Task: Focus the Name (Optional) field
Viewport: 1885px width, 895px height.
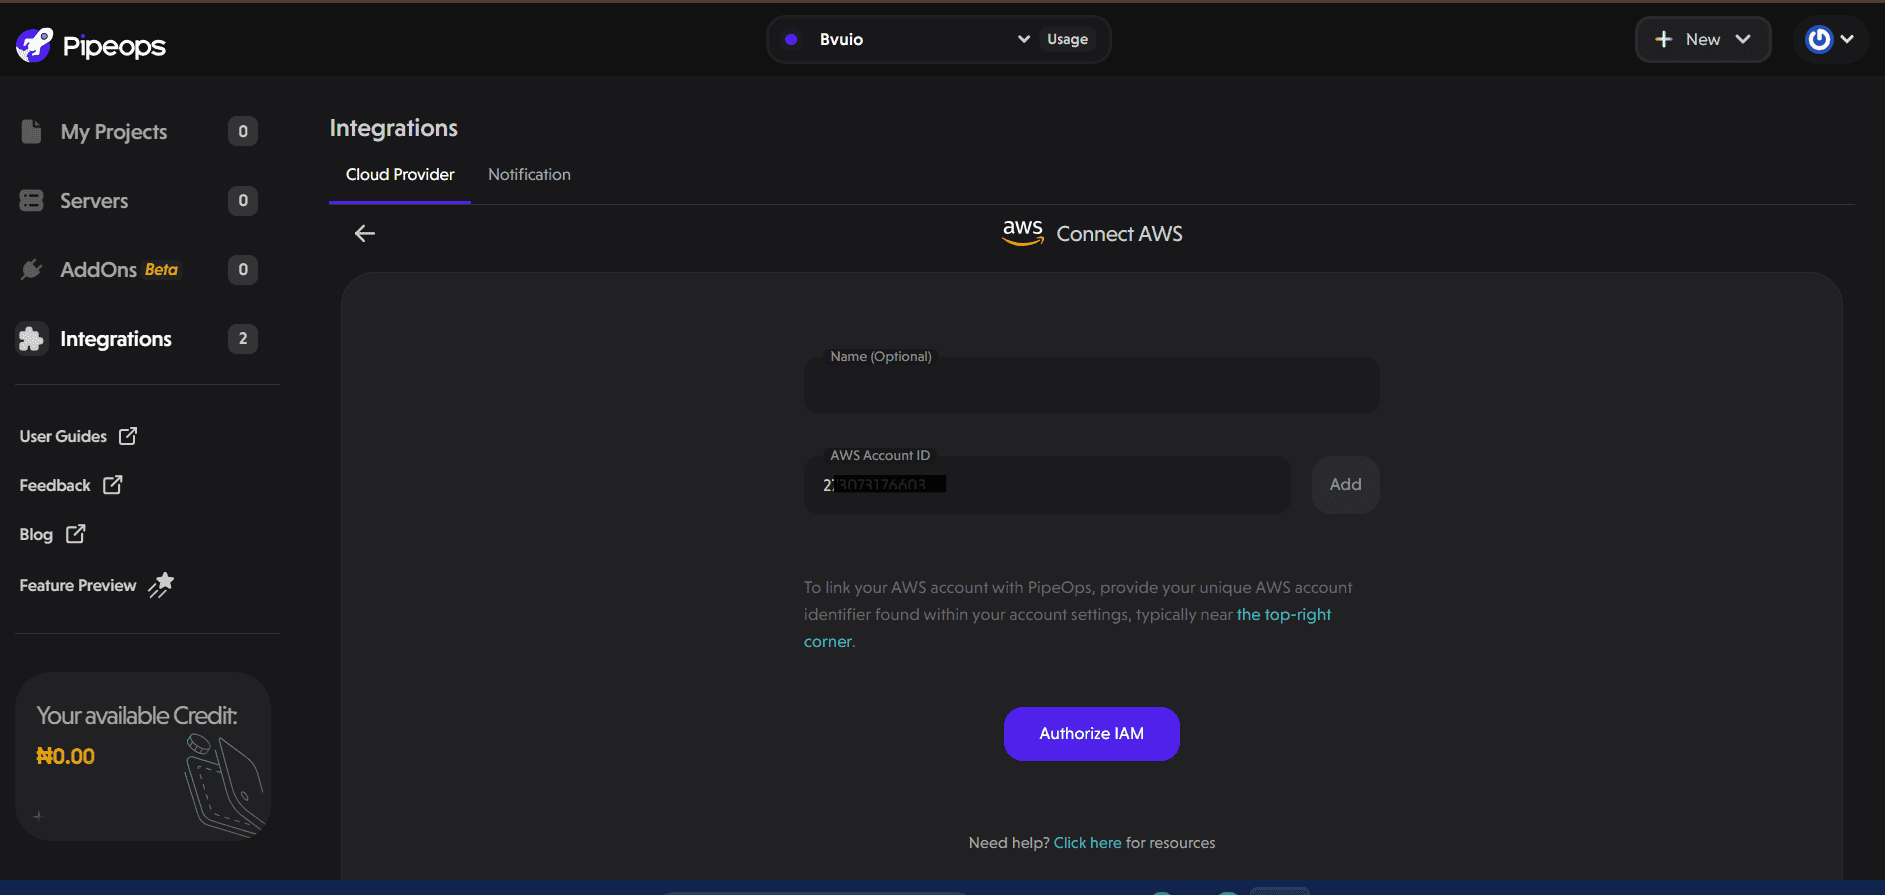Action: point(1091,385)
